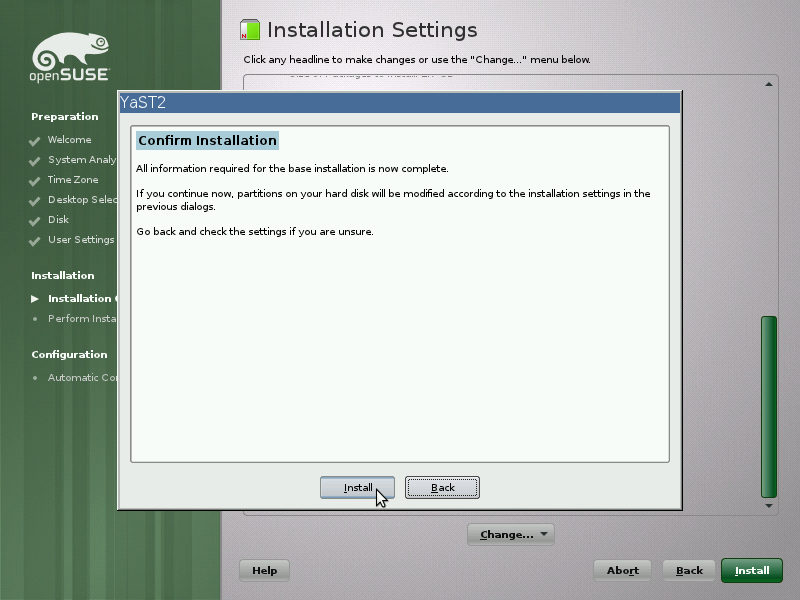Click the Back button next to Abort
Viewport: 800px width, 600px height.
(x=688, y=570)
